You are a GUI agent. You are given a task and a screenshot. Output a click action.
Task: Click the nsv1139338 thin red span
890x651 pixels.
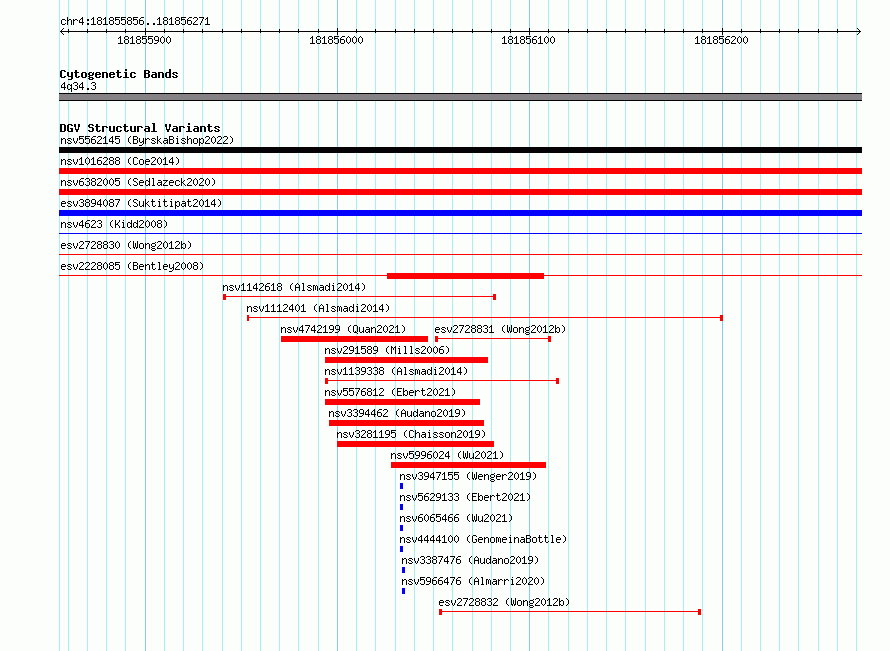tap(442, 381)
